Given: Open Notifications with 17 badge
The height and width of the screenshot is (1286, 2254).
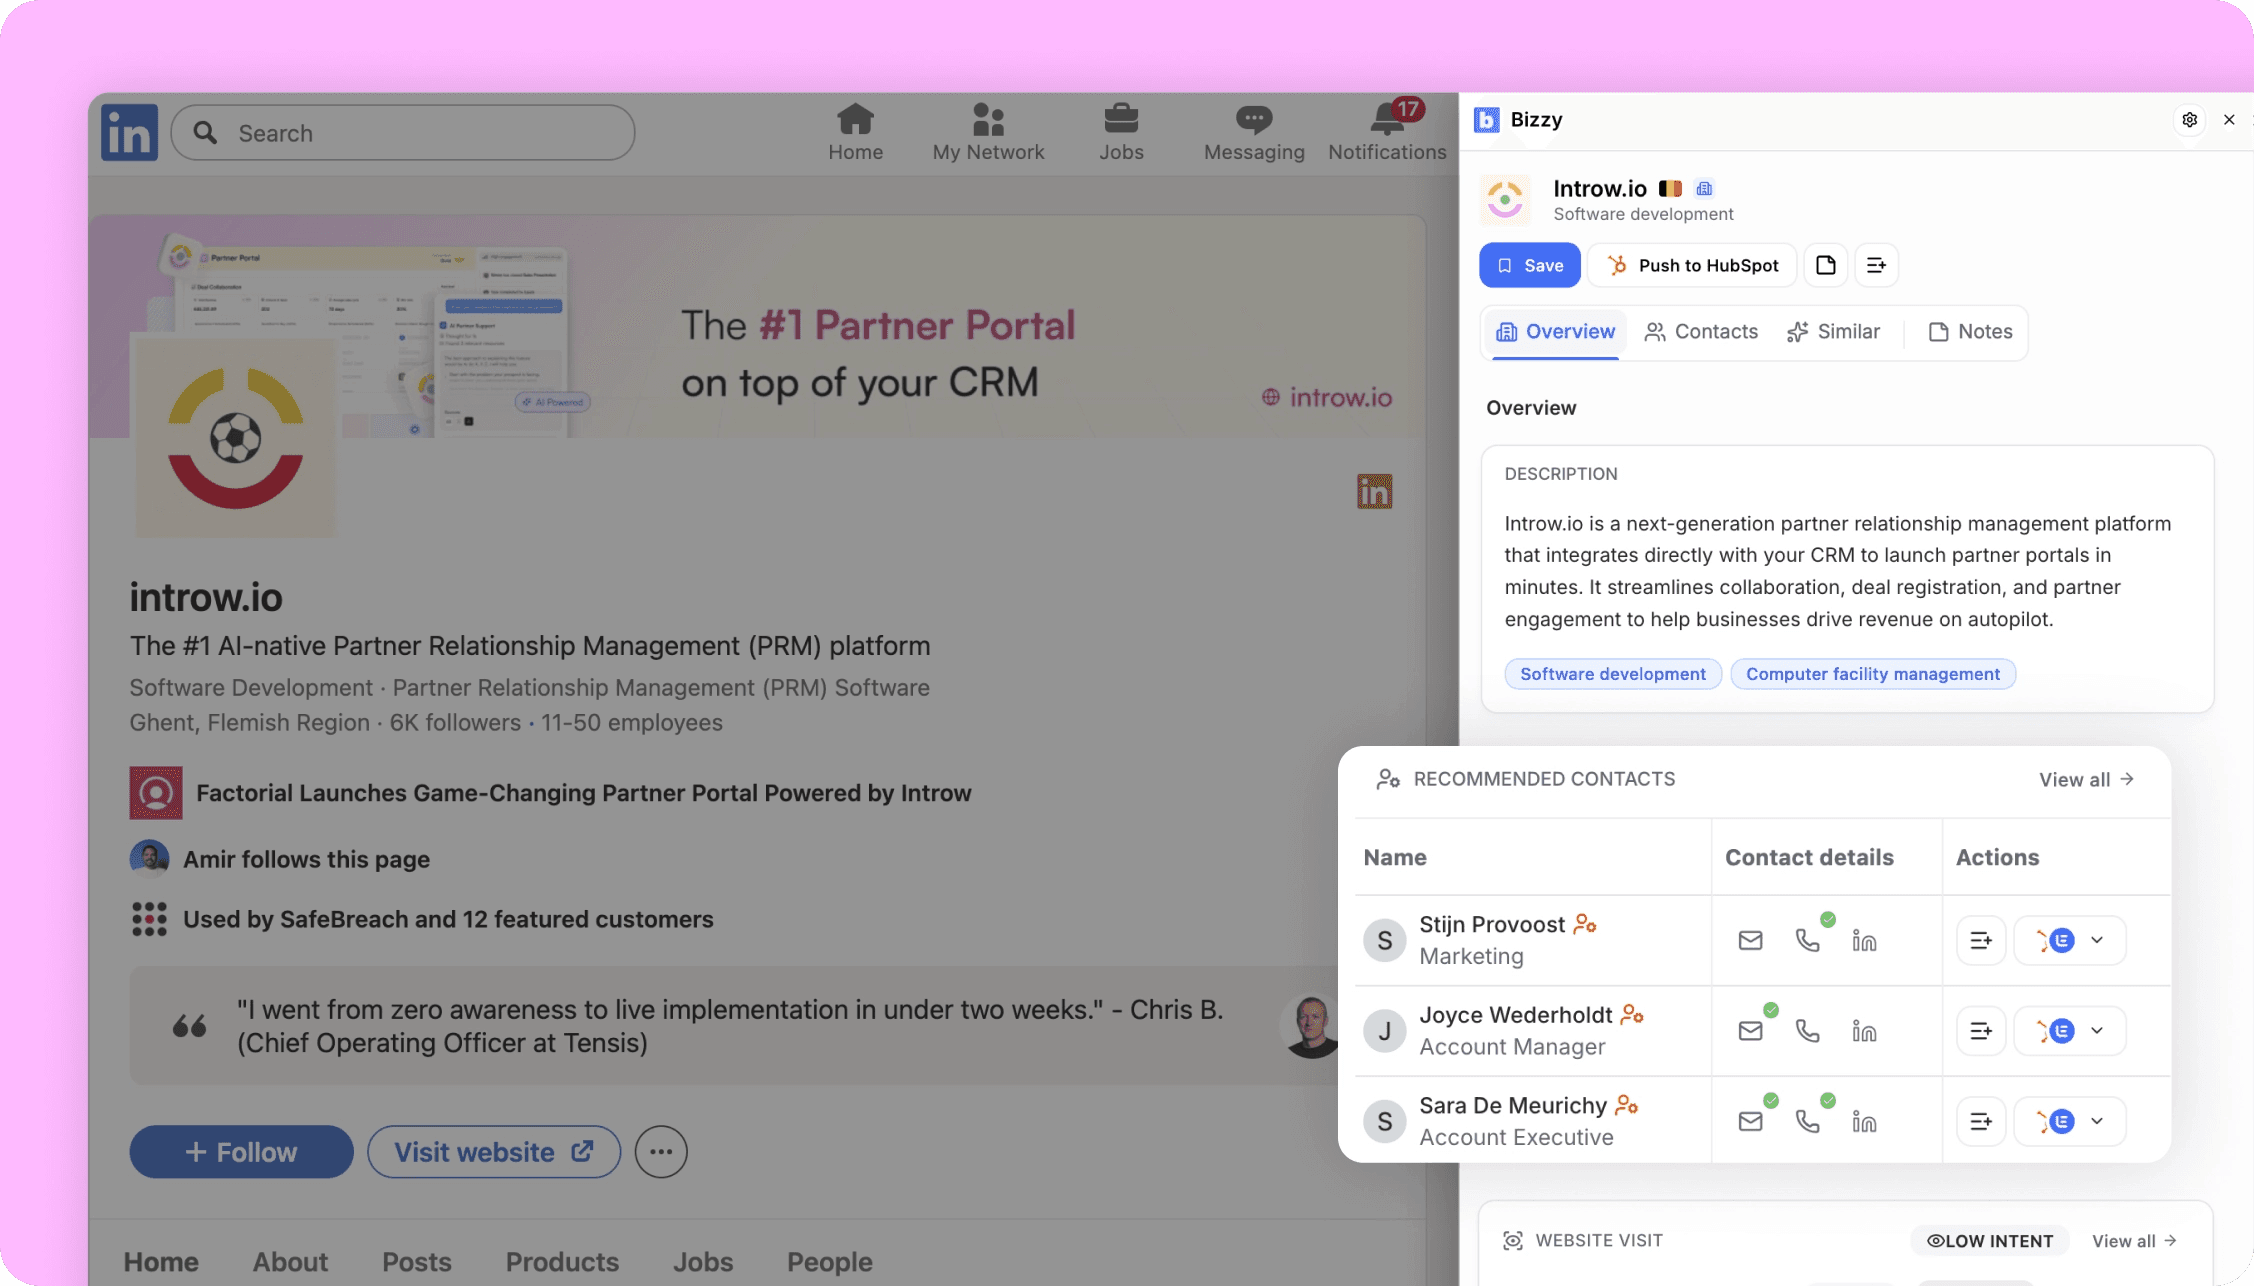Looking at the screenshot, I should point(1387,132).
